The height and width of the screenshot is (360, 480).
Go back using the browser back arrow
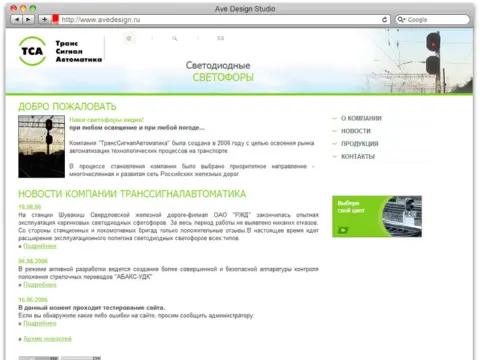click(x=16, y=20)
